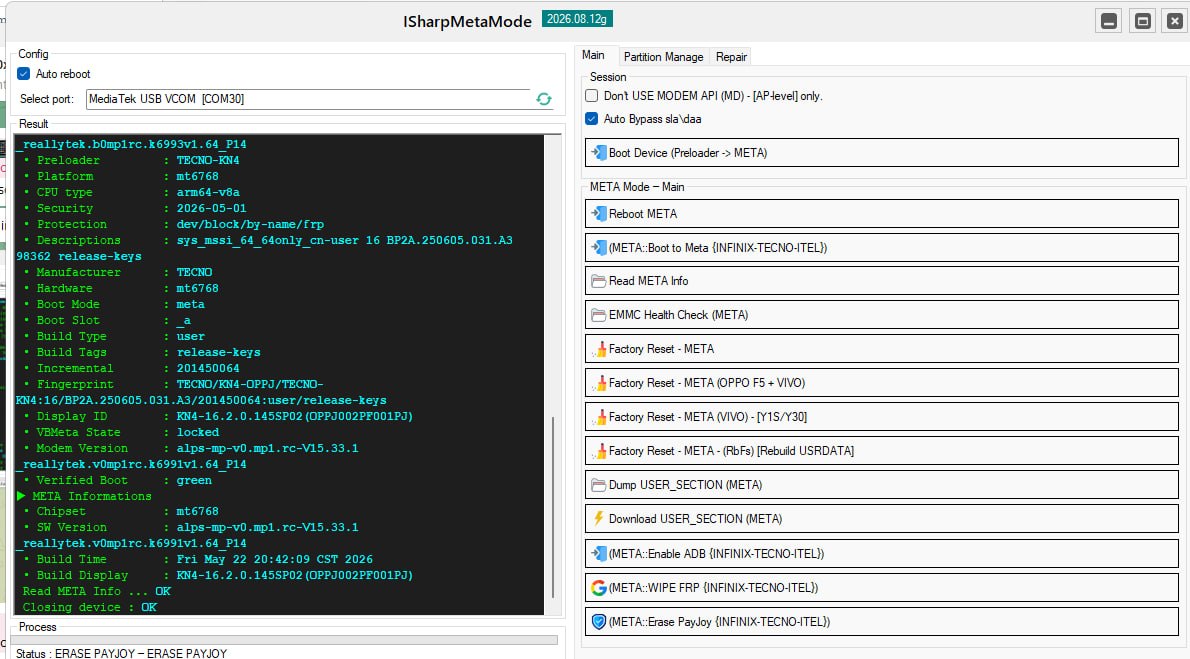The width and height of the screenshot is (1190, 659).
Task: Click Google icon on META::WIPE FRP
Action: click(598, 588)
